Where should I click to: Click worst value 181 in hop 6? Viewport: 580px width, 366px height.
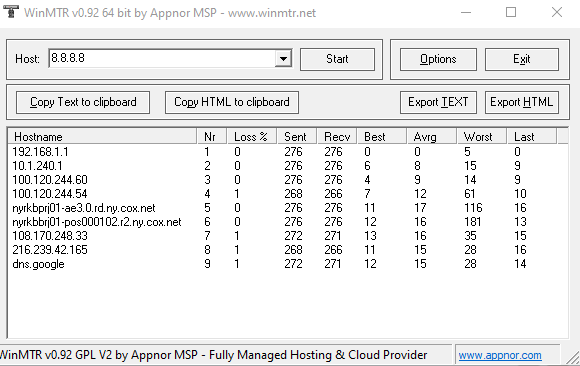tap(473, 222)
